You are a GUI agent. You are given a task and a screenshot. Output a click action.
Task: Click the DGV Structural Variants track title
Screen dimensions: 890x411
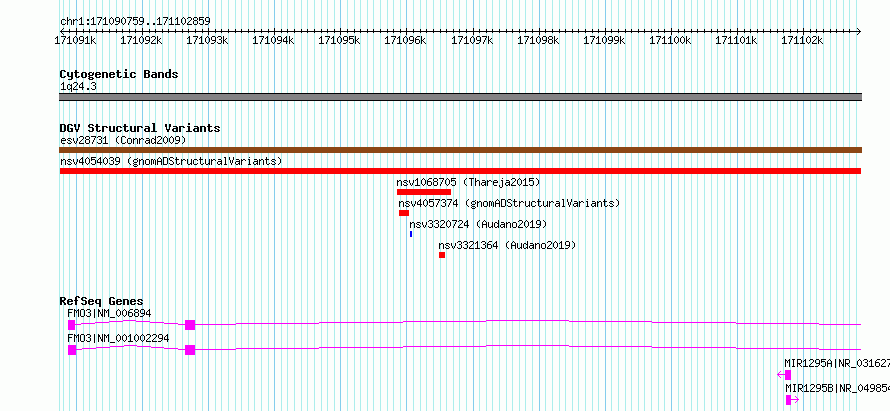140,128
